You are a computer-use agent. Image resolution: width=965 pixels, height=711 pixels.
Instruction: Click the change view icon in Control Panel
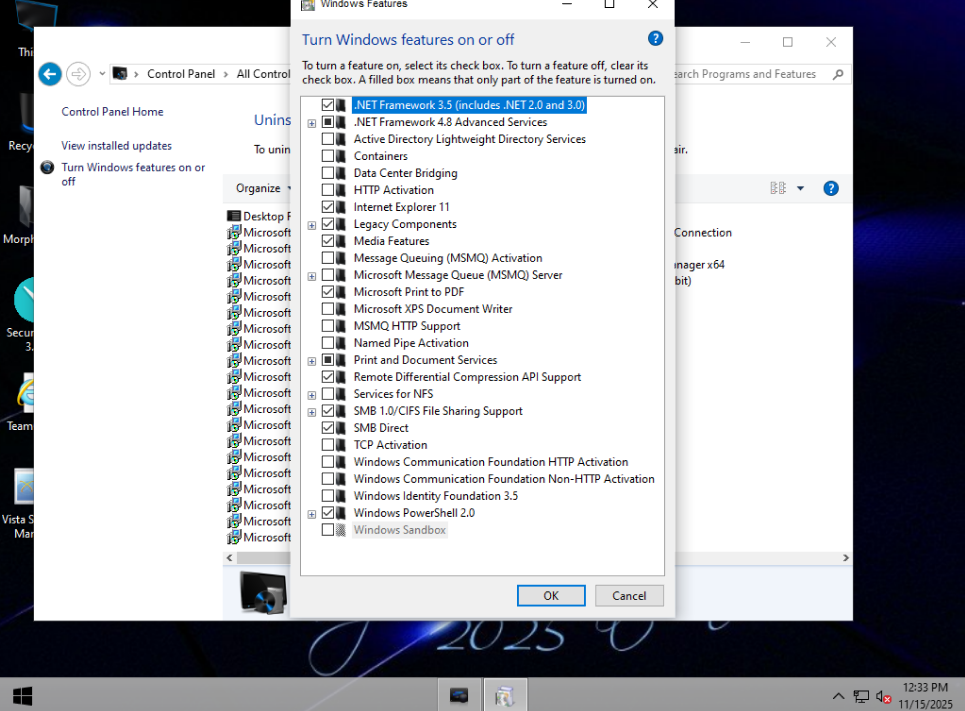(x=778, y=188)
